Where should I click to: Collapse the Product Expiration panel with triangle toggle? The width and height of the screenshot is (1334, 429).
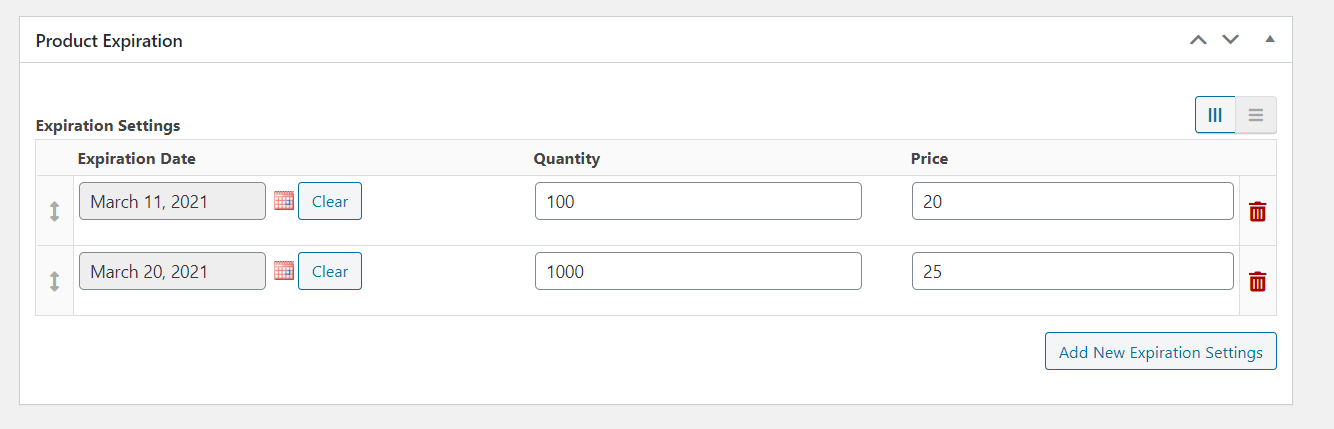1270,40
